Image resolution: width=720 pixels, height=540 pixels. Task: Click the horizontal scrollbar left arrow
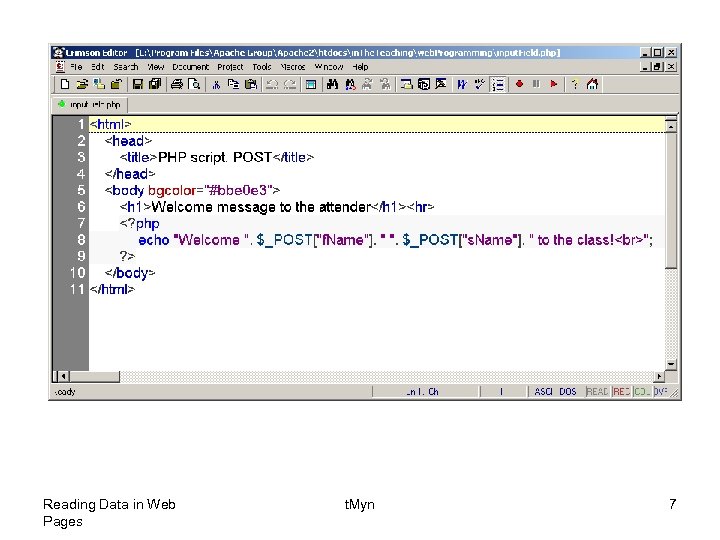[x=63, y=377]
